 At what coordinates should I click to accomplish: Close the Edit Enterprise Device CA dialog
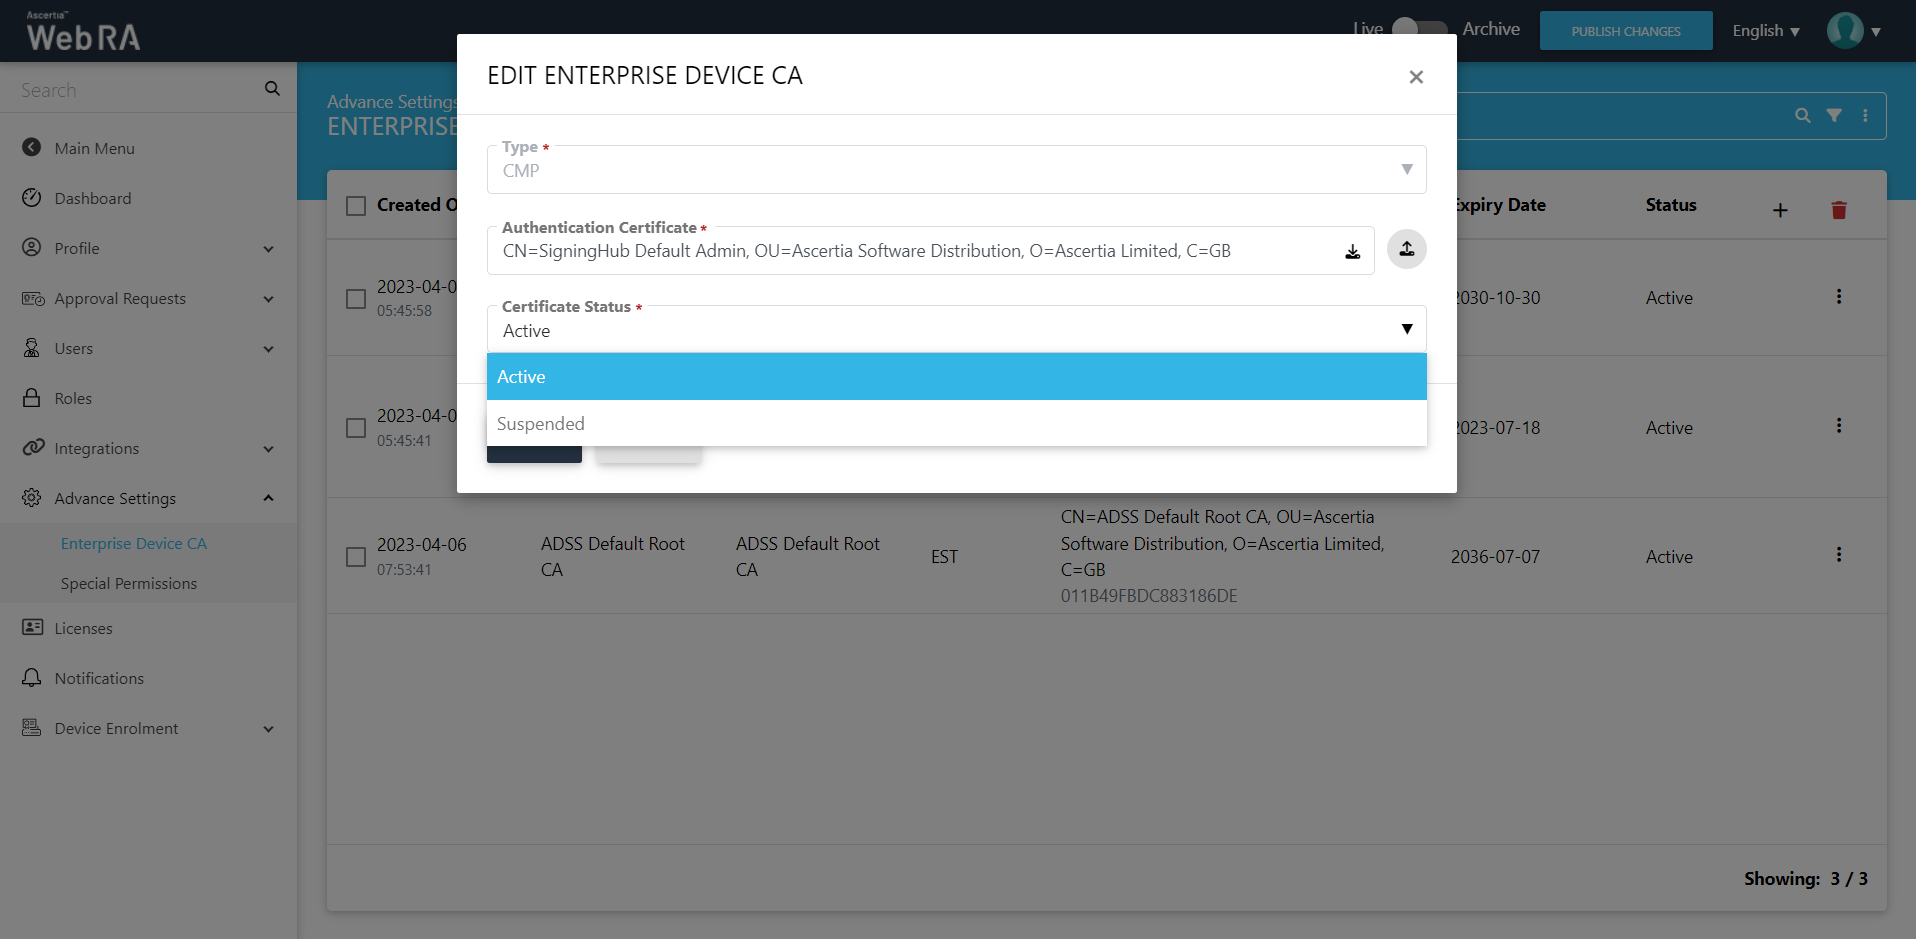[1415, 77]
